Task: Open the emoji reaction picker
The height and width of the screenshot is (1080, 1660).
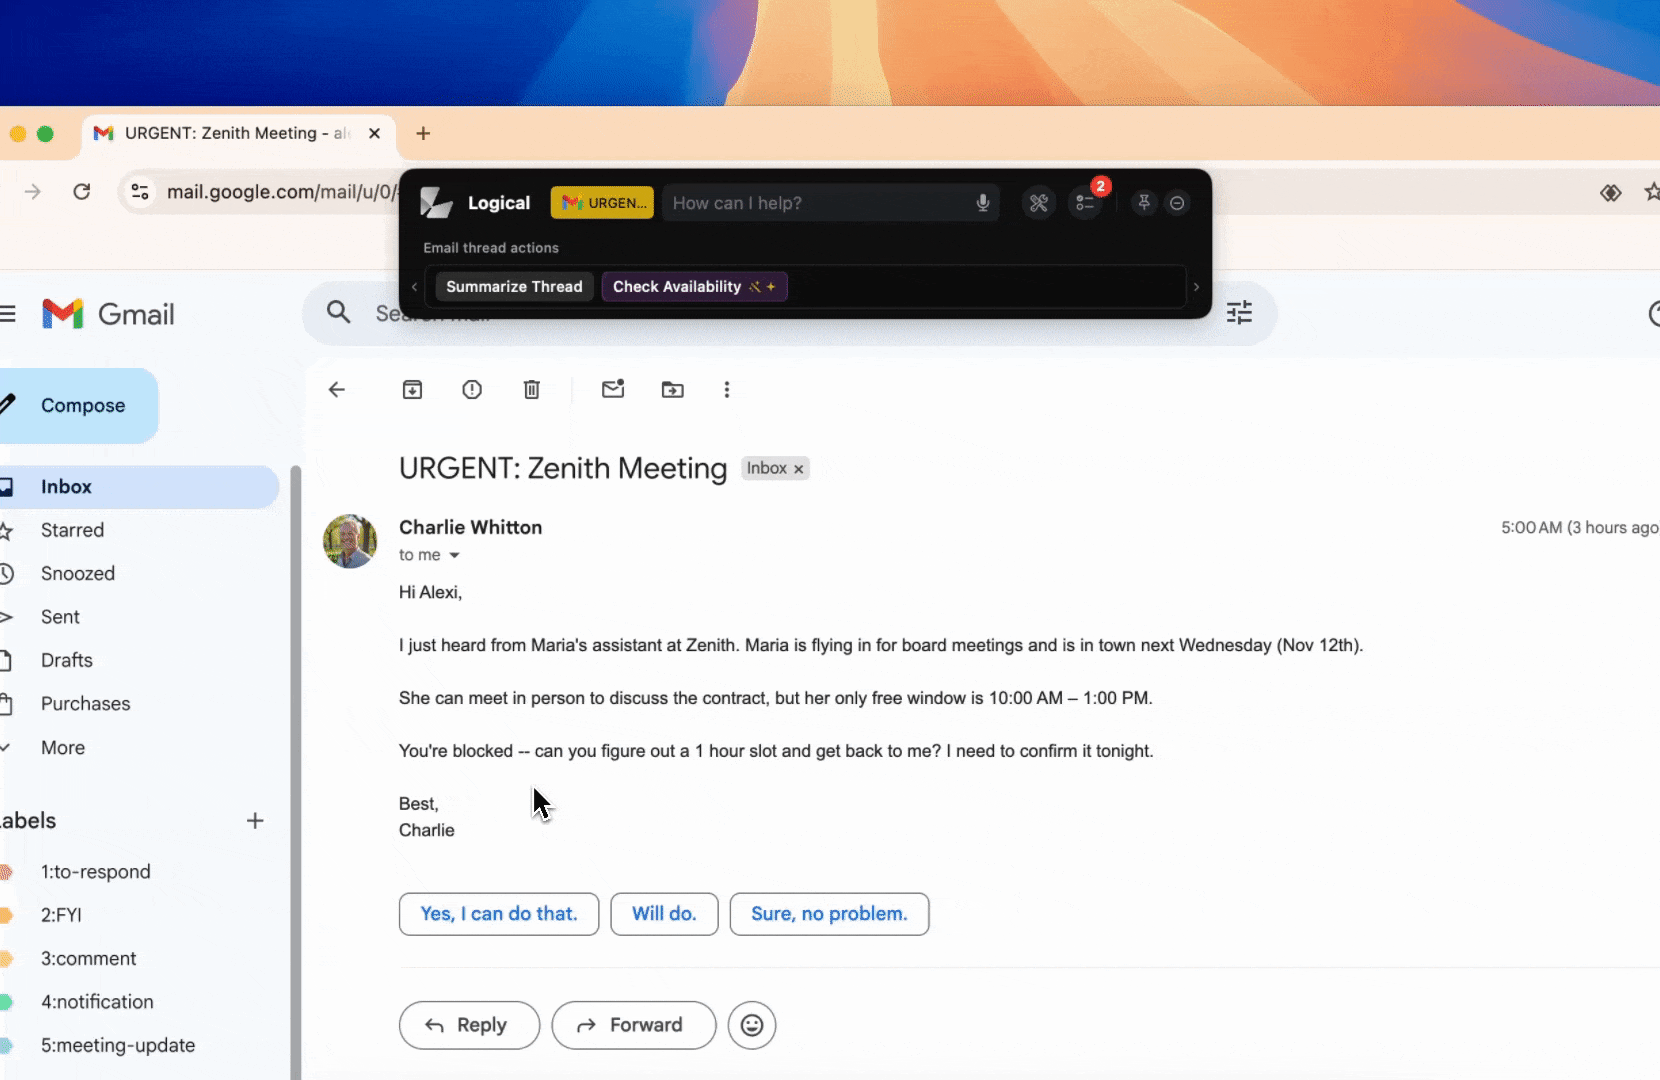Action: pos(752,1025)
